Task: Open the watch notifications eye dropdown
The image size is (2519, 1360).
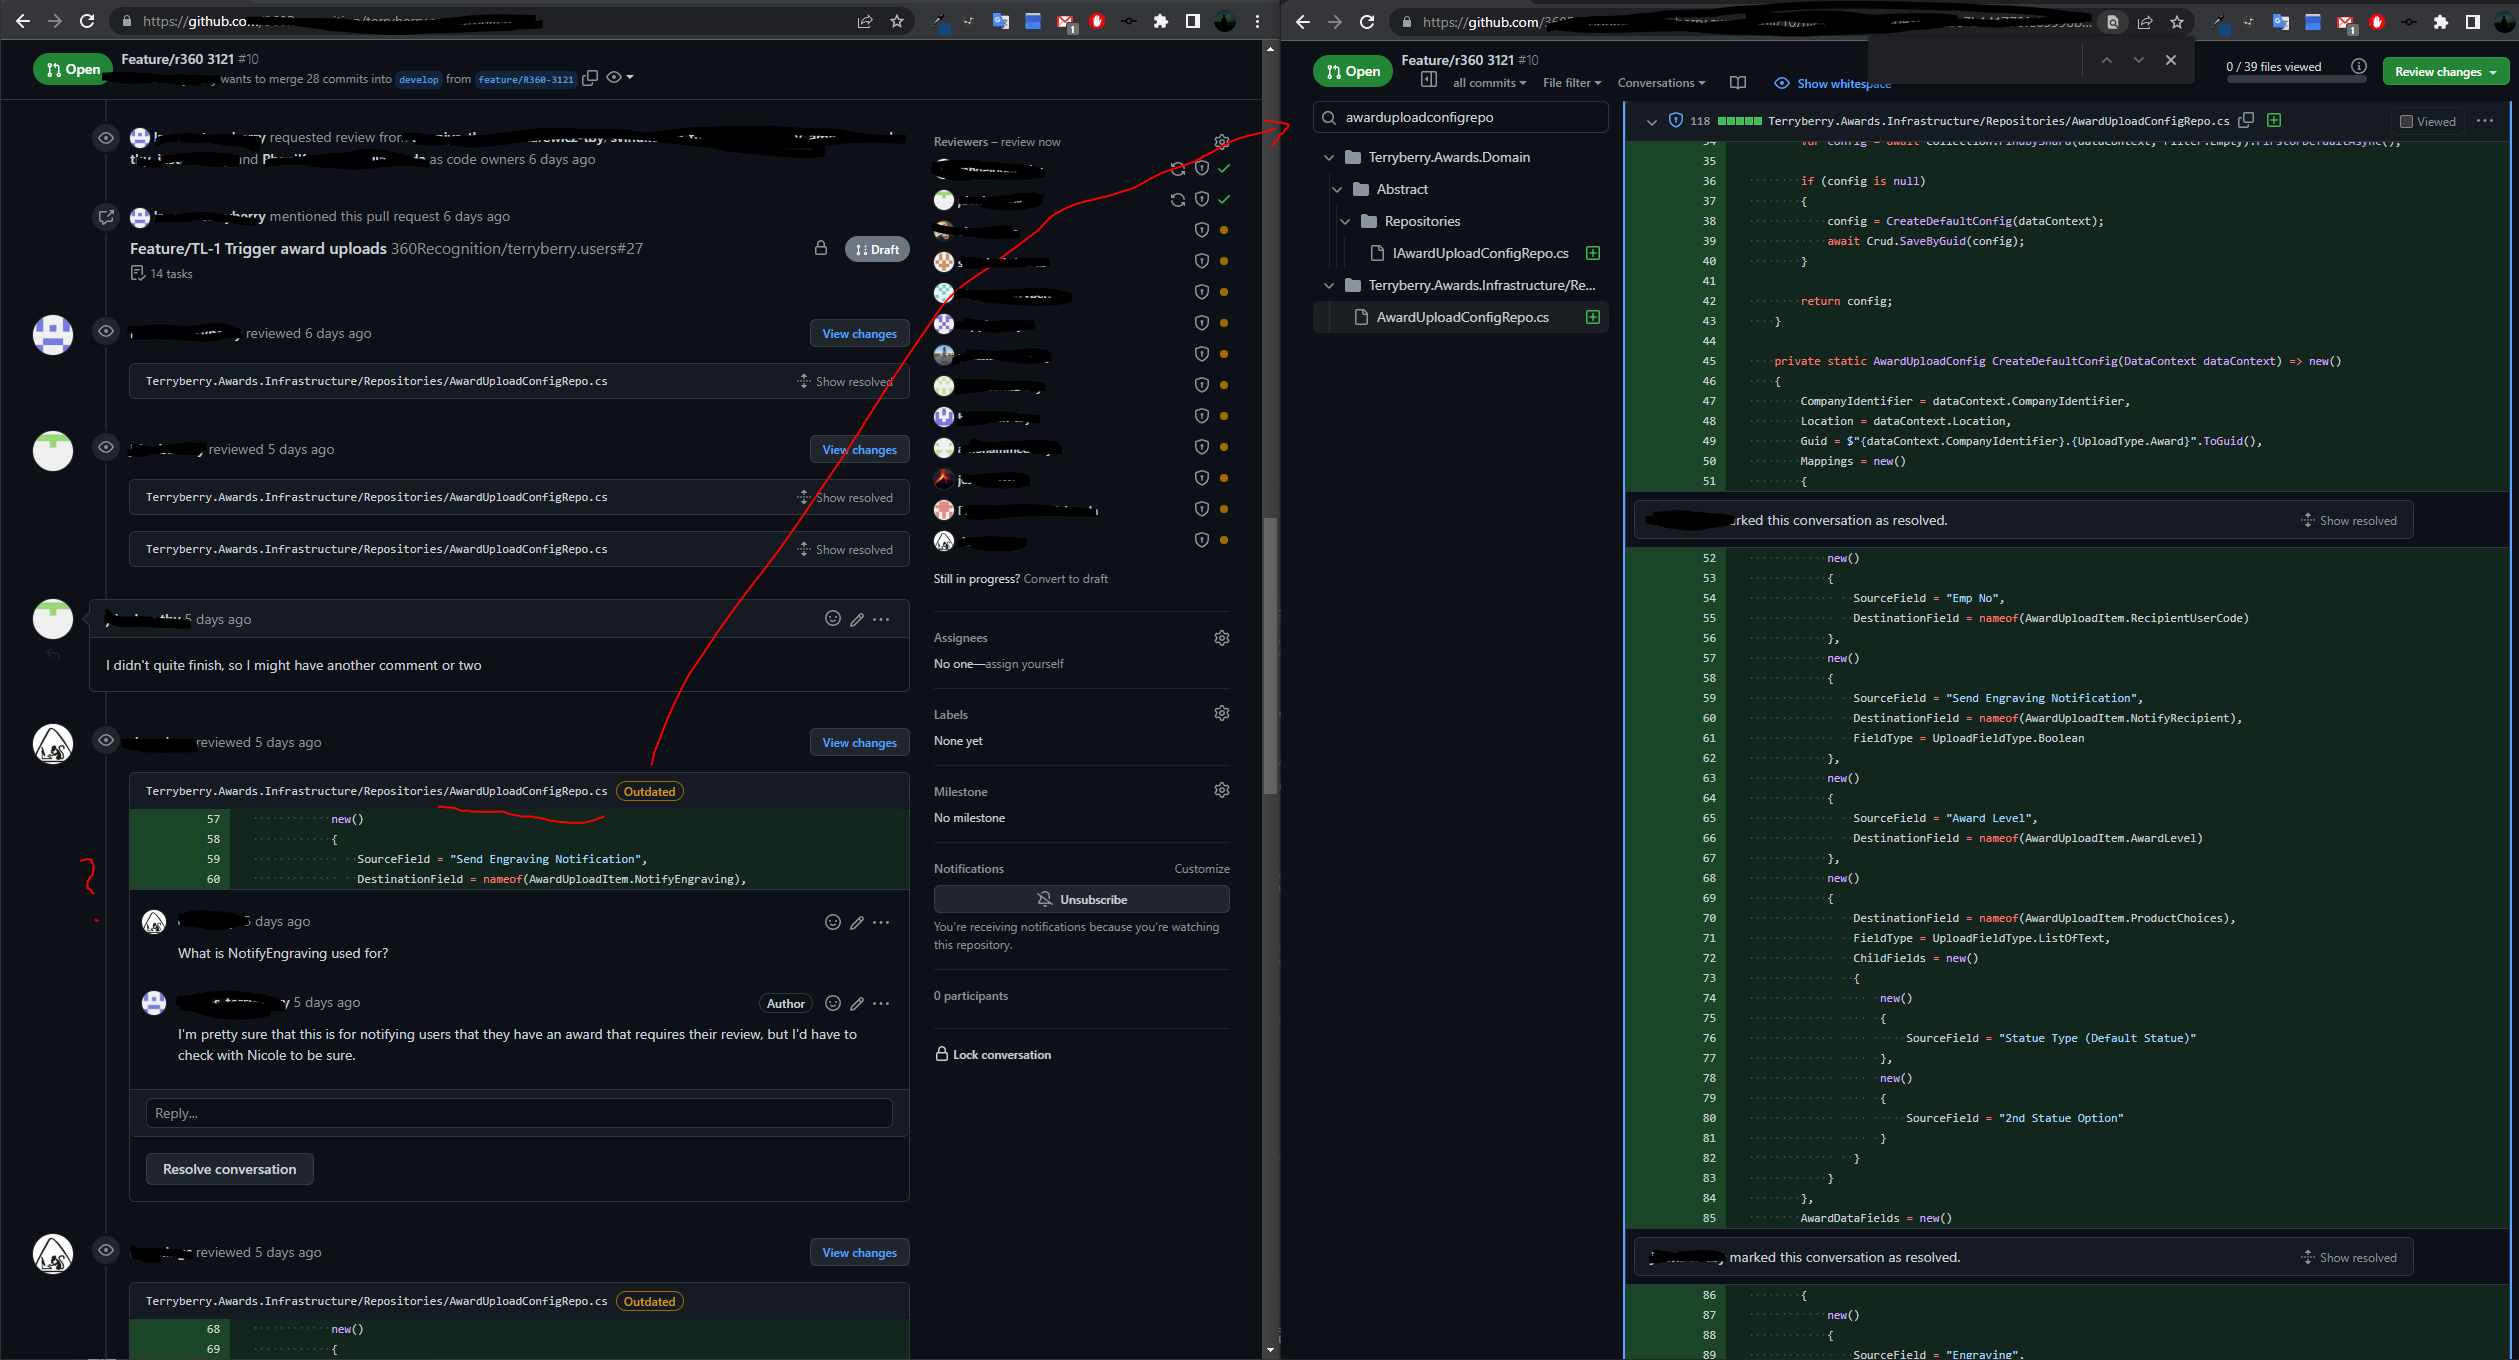Action: pos(620,77)
